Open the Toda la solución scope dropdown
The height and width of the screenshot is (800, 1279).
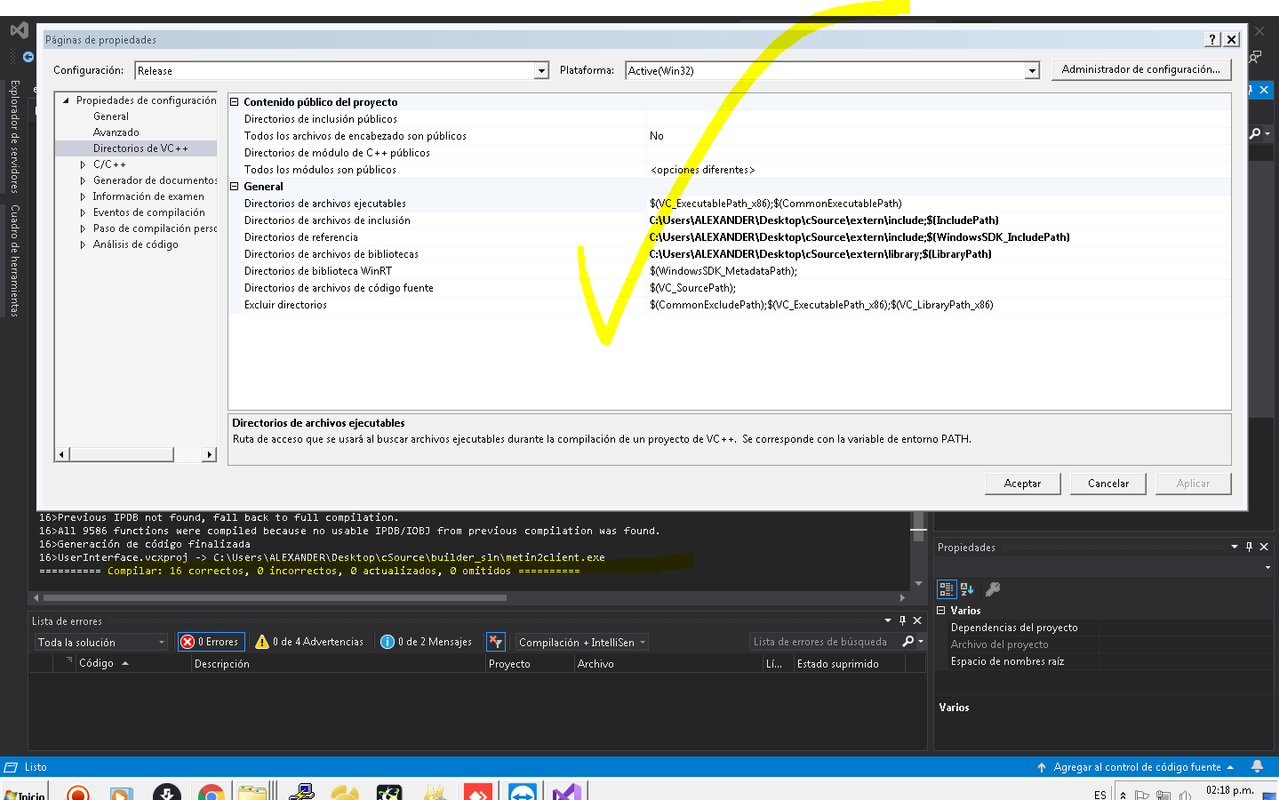[101, 642]
